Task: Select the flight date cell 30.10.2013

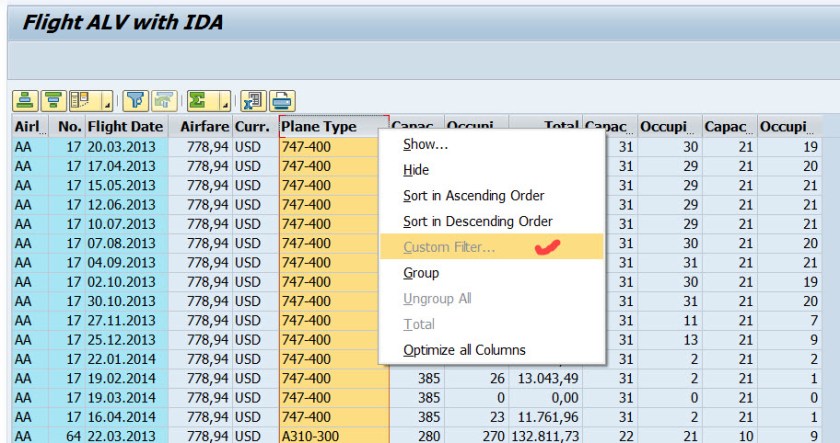Action: coord(127,301)
